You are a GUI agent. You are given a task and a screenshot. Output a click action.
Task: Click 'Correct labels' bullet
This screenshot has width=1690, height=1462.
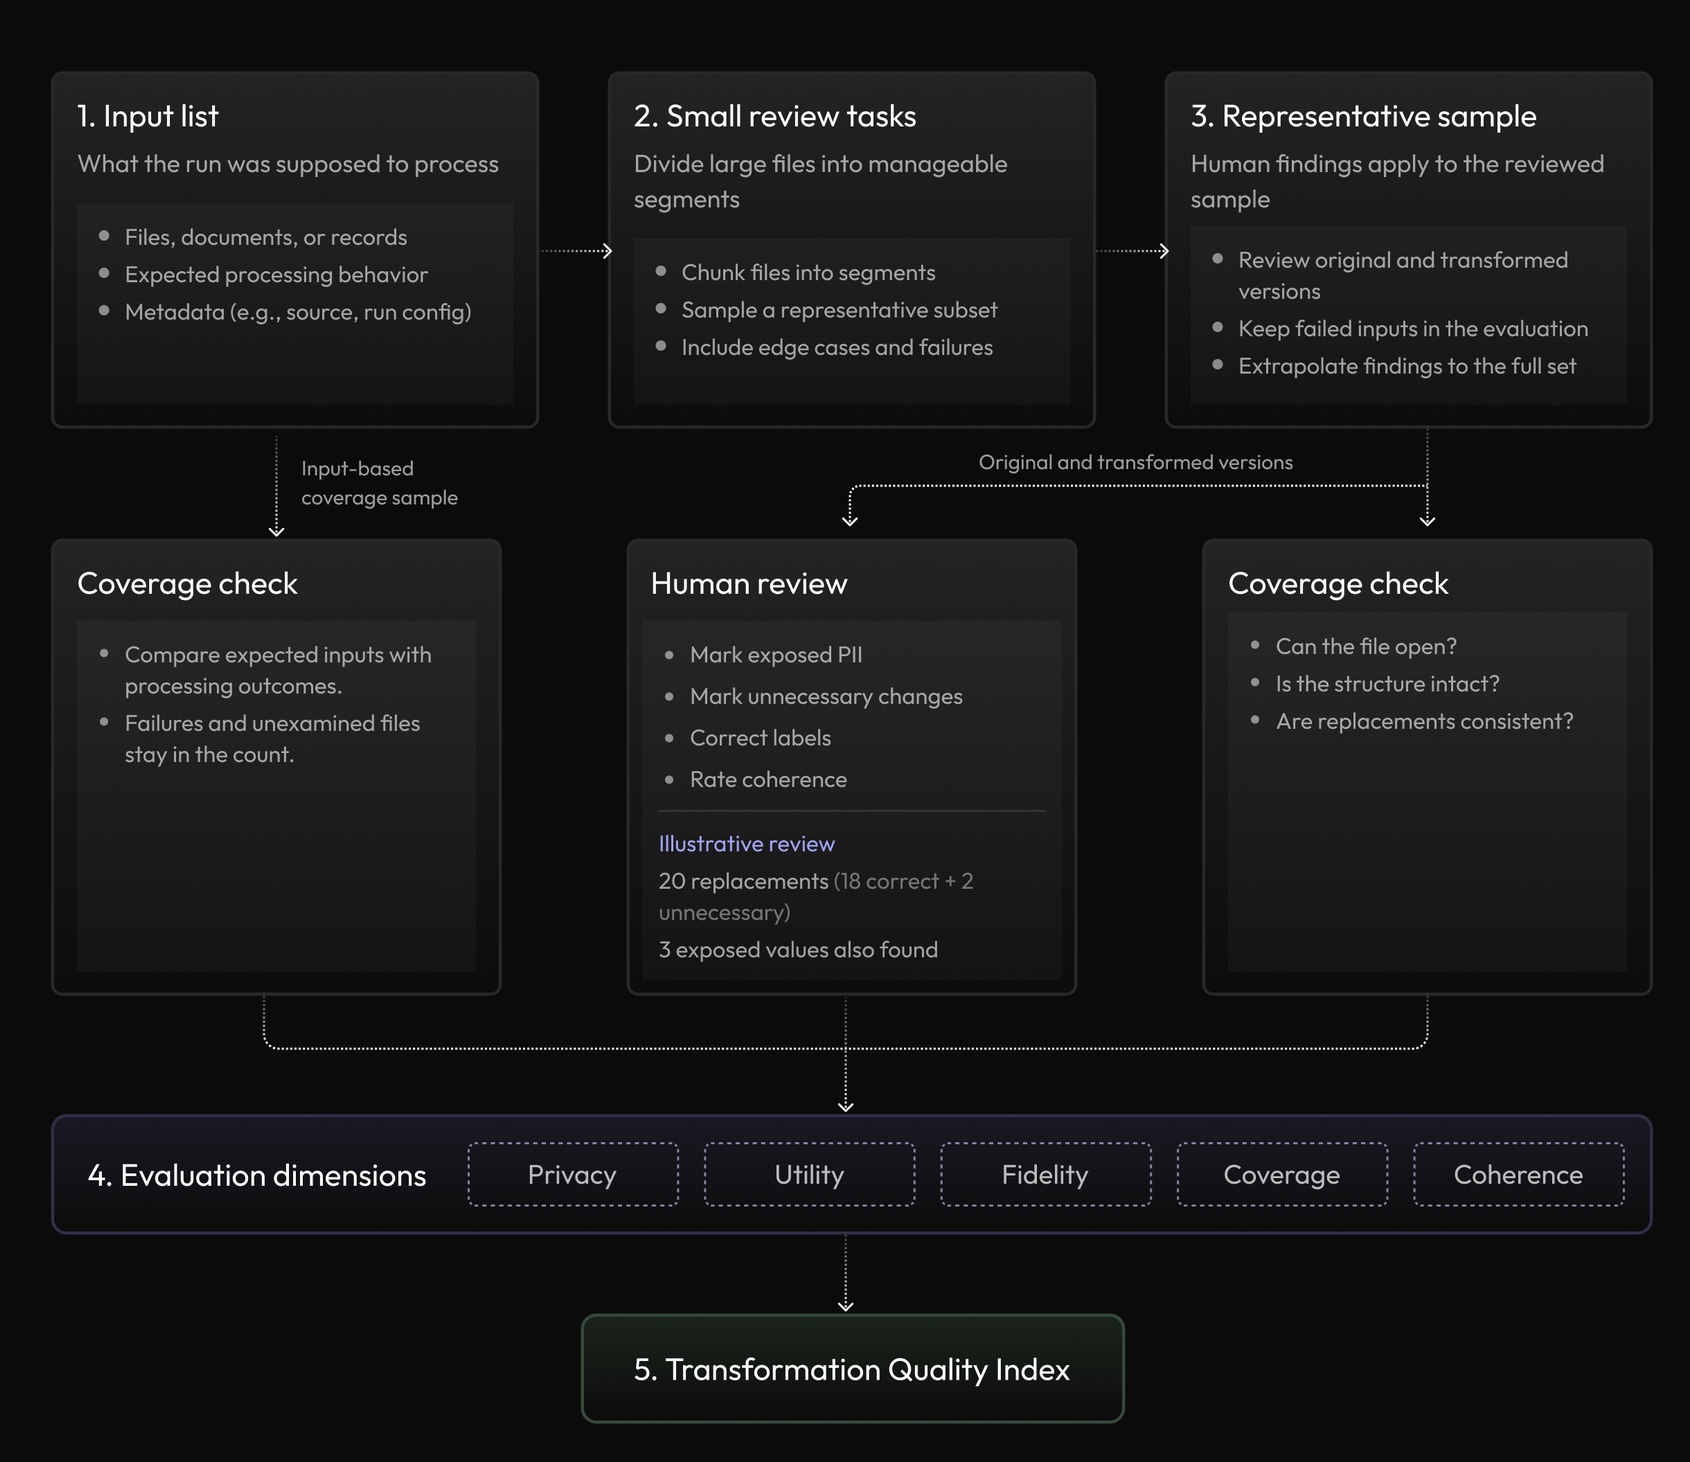coord(760,738)
